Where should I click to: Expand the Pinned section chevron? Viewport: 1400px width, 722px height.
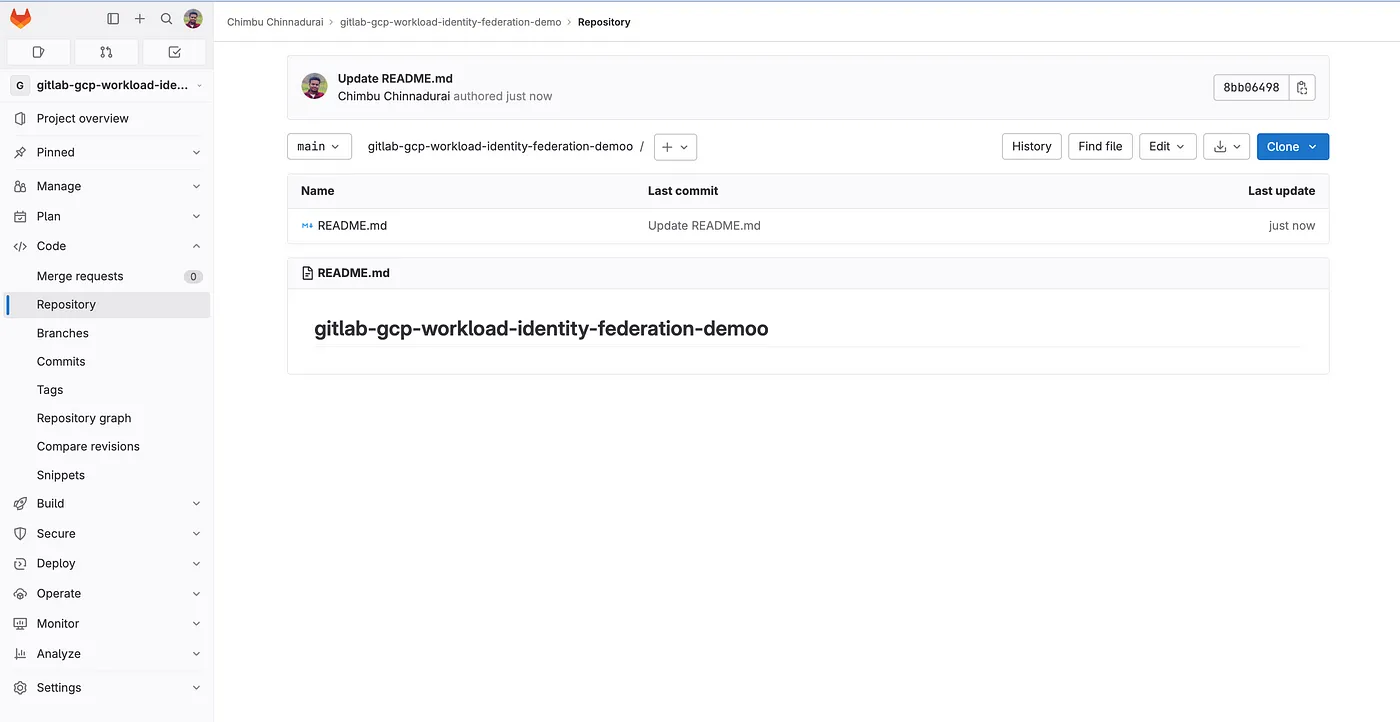(196, 152)
